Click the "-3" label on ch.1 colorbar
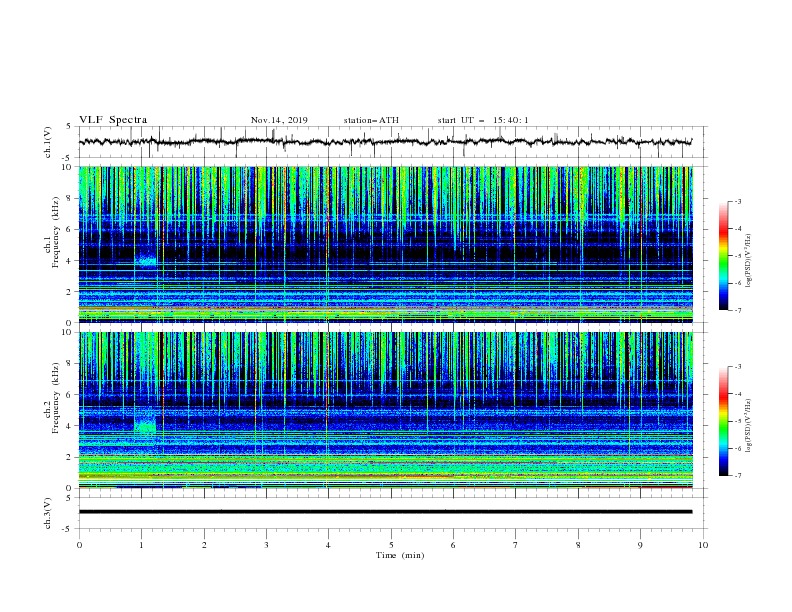This screenshot has height=612, width=792. coord(738,201)
